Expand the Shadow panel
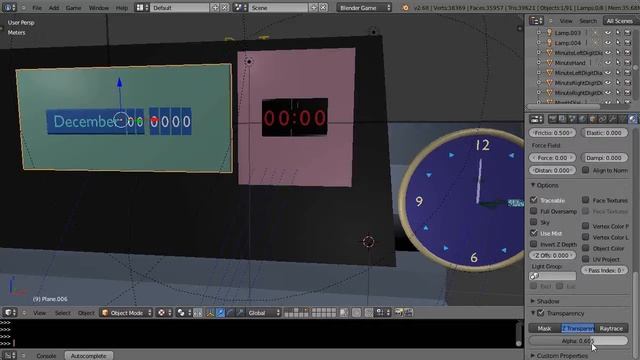Image resolution: width=640 pixels, height=360 pixels. pyautogui.click(x=533, y=301)
